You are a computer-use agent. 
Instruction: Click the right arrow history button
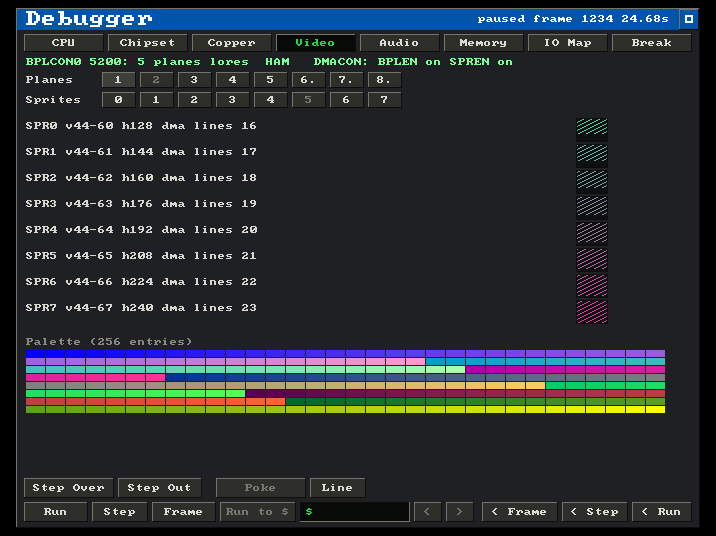click(459, 512)
